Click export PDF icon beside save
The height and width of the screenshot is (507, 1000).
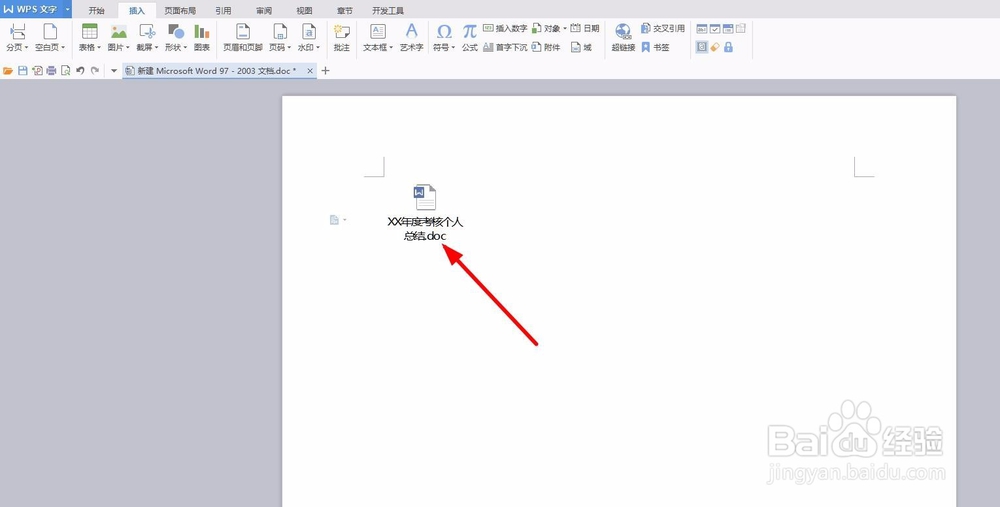[x=38, y=71]
